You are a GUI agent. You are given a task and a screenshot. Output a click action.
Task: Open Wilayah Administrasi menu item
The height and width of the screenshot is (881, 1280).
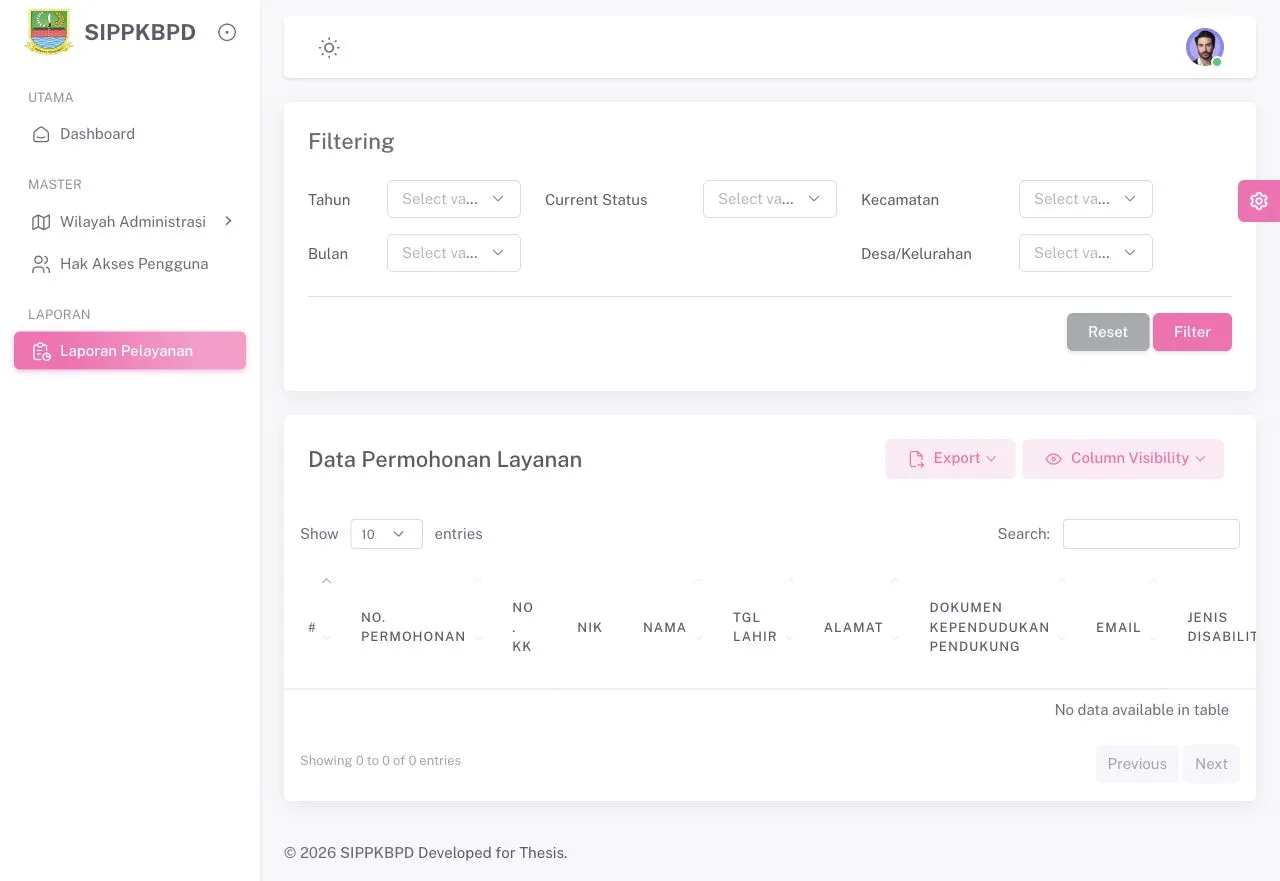130,222
